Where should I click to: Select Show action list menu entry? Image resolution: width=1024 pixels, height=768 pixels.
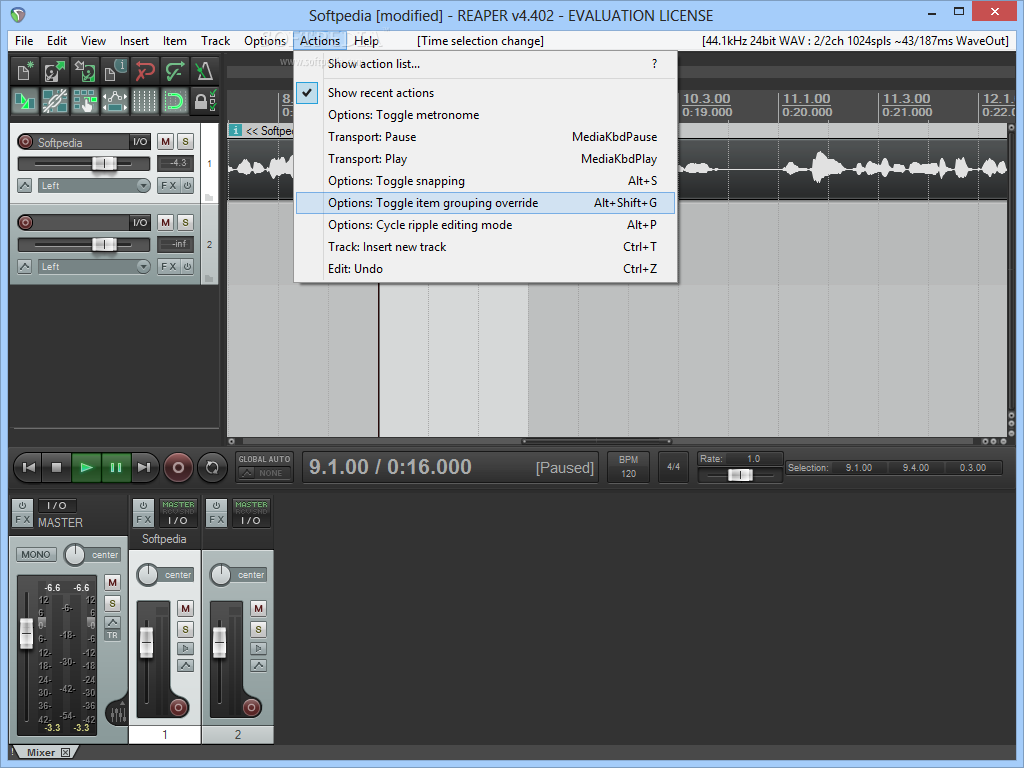point(485,64)
